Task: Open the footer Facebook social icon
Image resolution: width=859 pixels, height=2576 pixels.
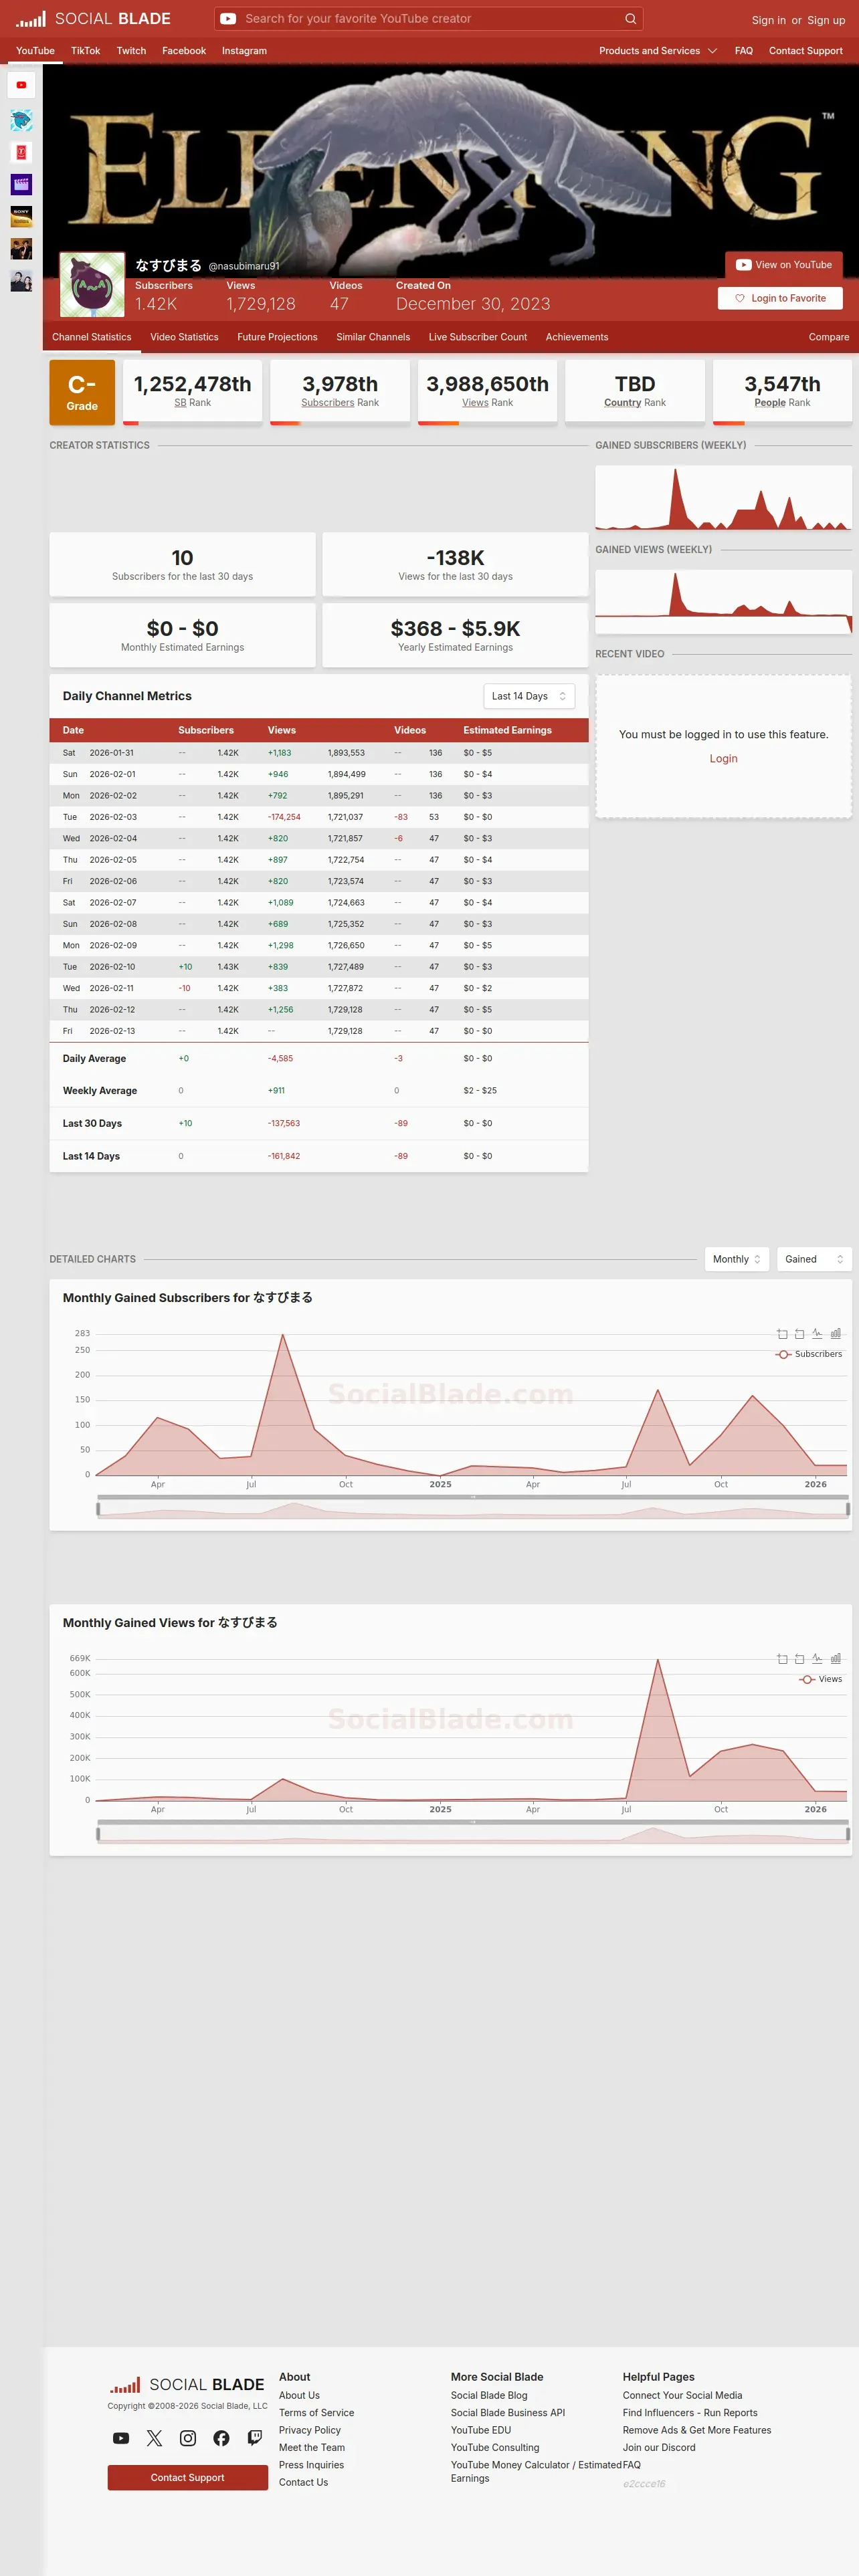Action: 221,2438
